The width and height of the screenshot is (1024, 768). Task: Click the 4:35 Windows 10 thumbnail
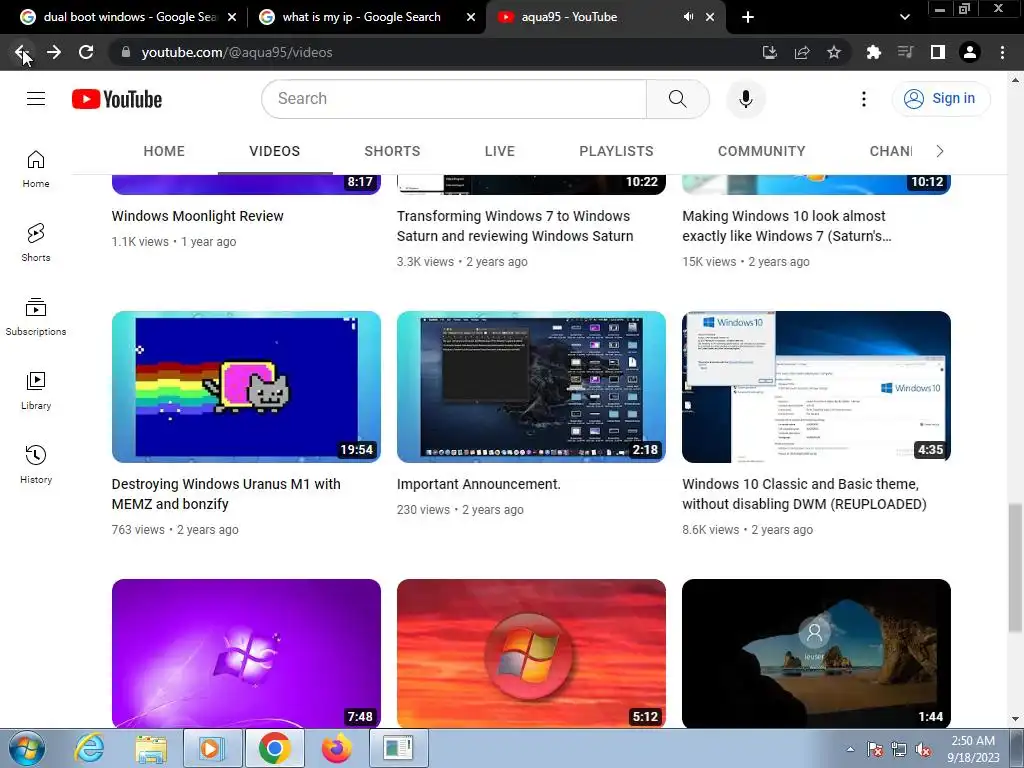(x=816, y=387)
